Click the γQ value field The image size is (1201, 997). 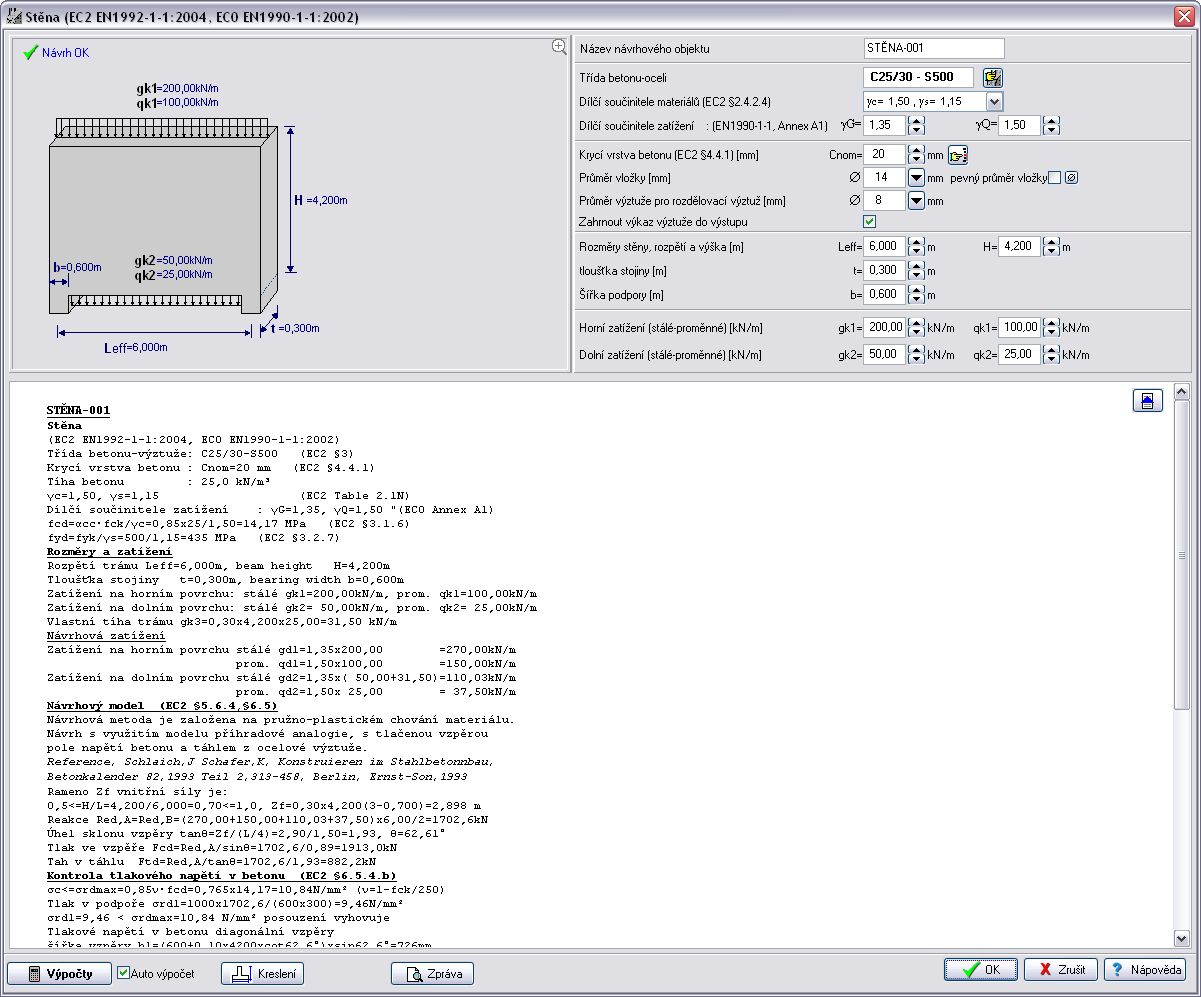click(1019, 125)
